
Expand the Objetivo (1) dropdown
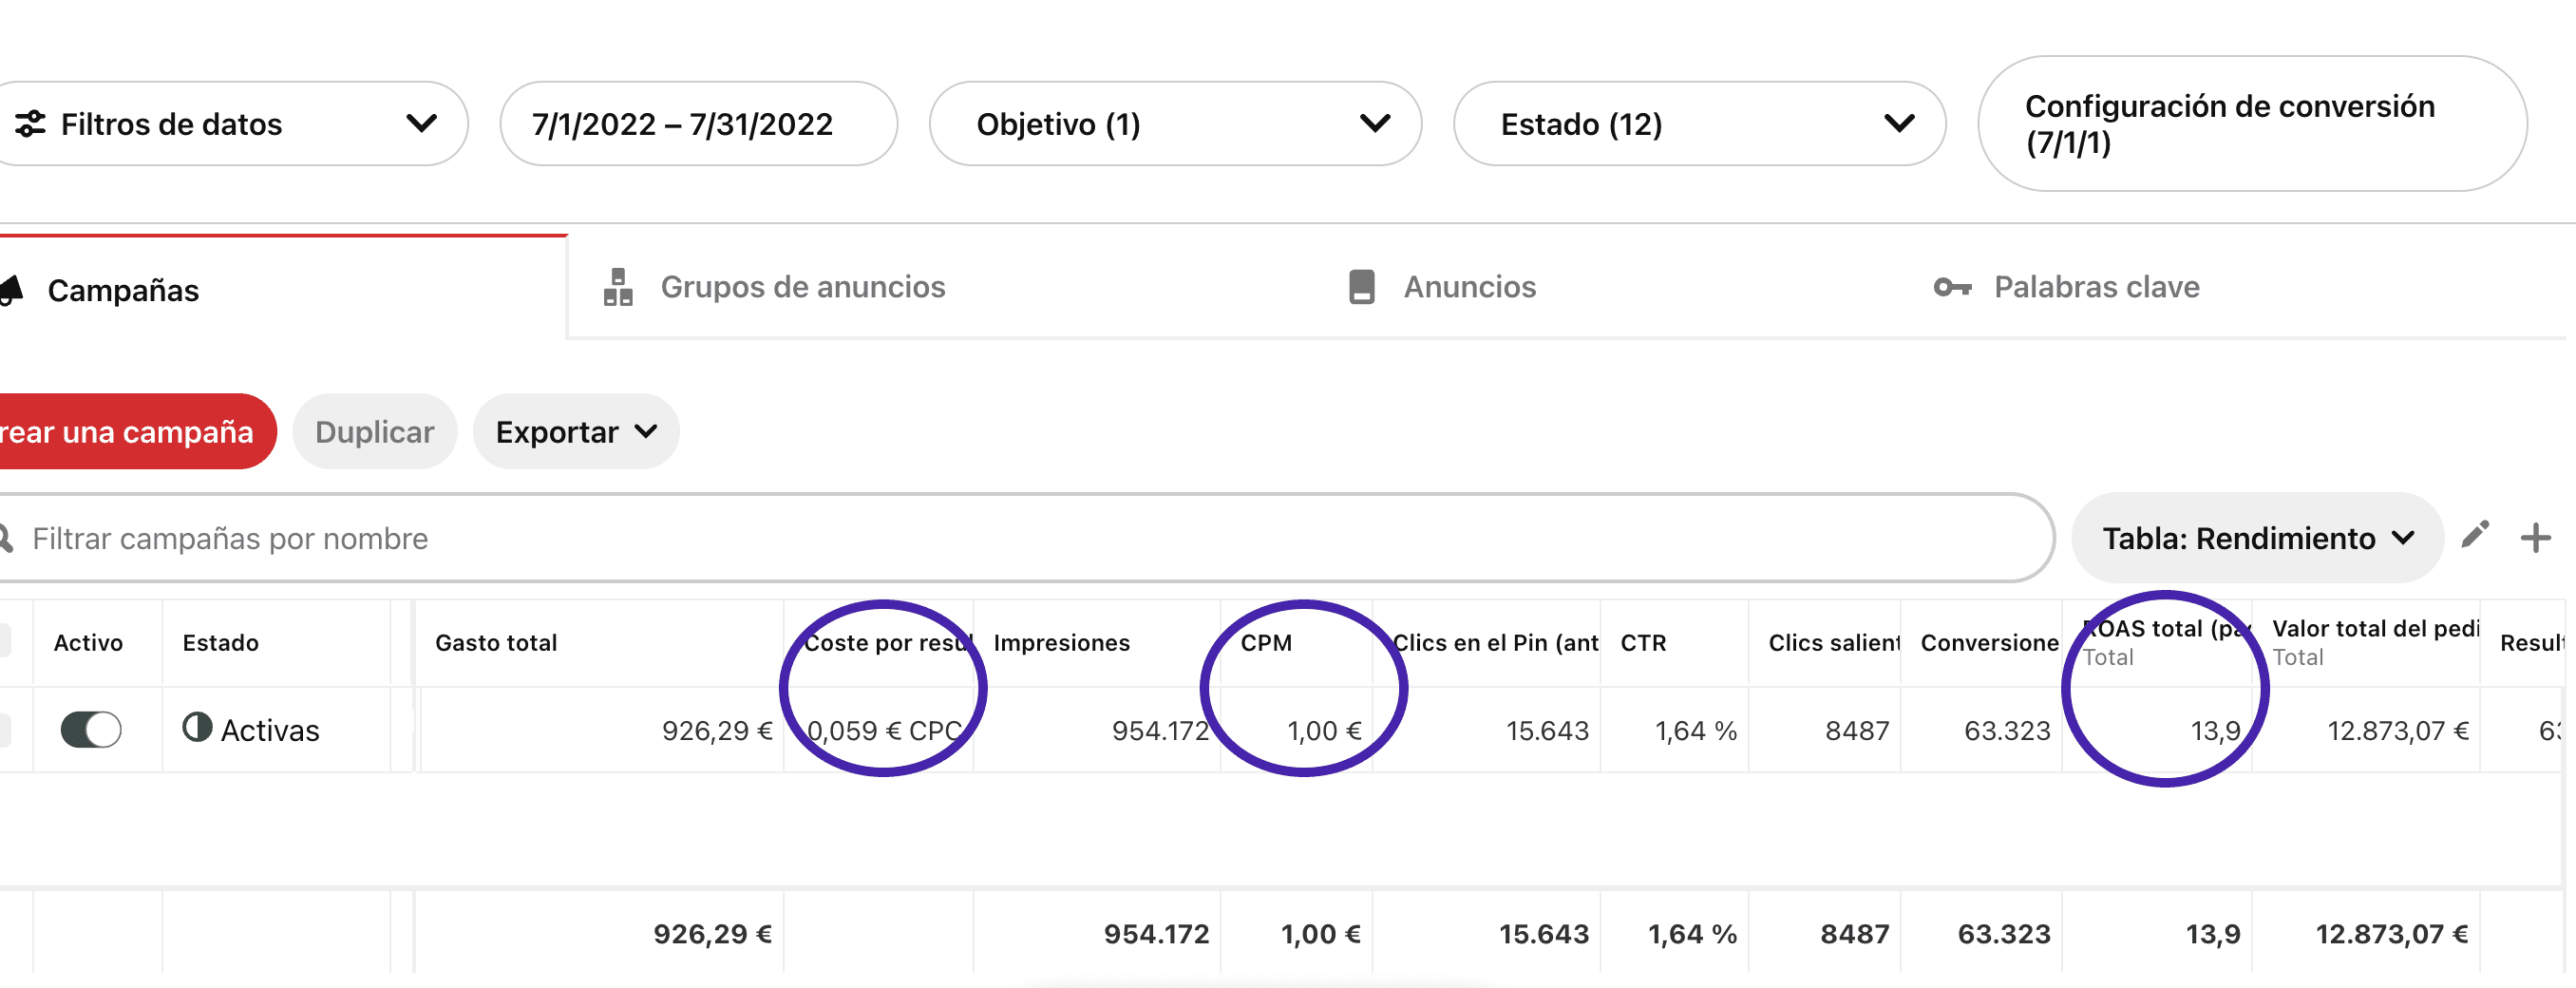coord(1174,124)
